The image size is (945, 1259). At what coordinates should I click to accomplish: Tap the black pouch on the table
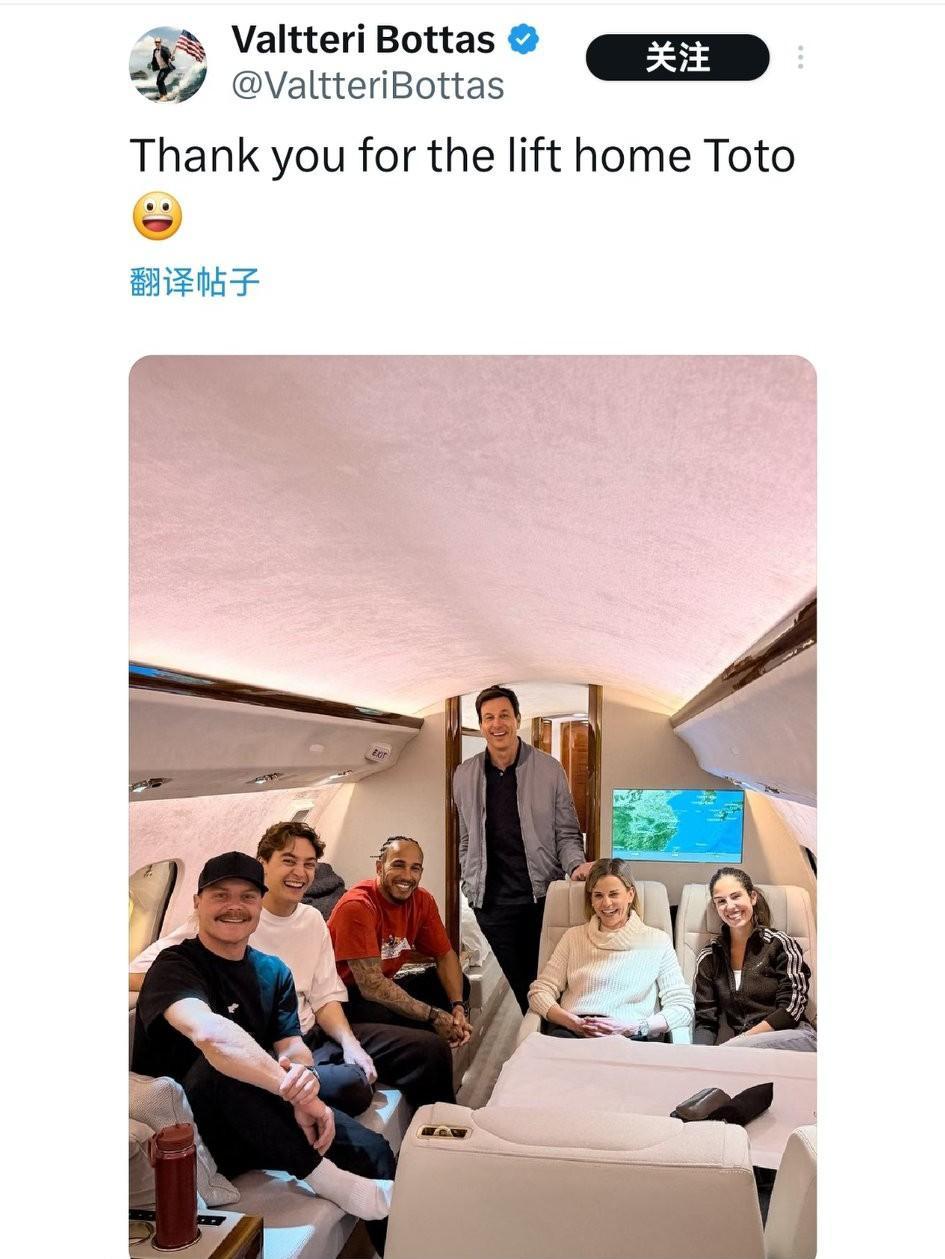[x=723, y=1102]
